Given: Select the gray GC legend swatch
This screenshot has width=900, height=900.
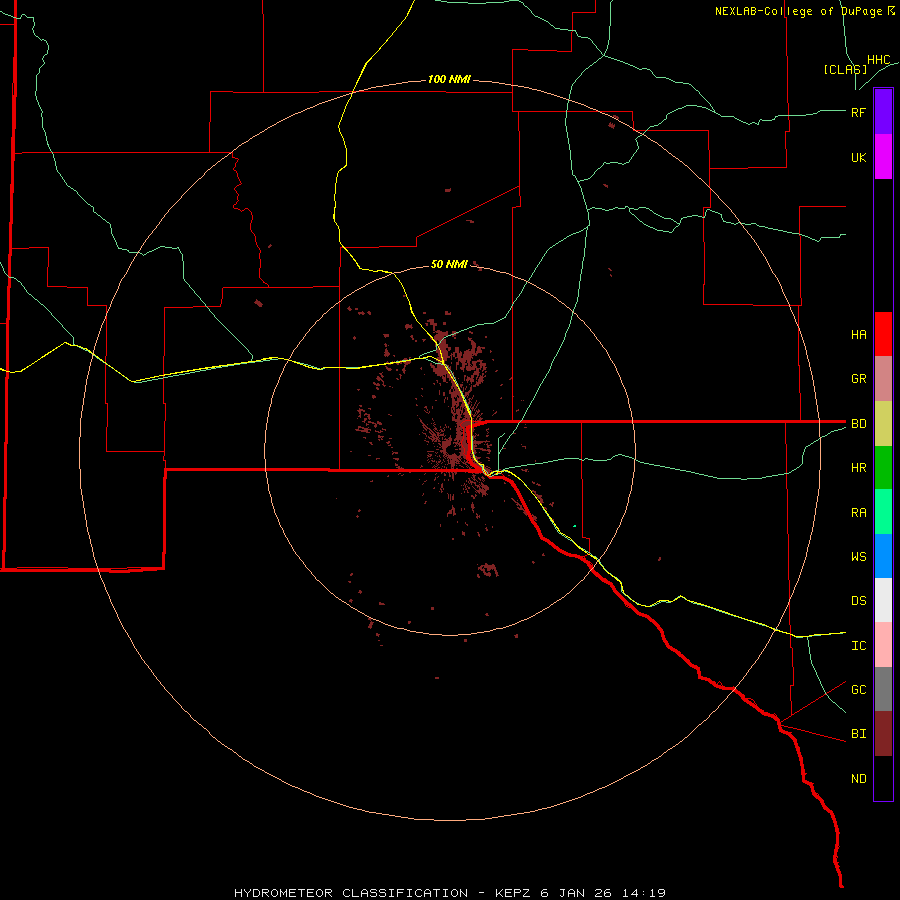Looking at the screenshot, I should tap(883, 689).
